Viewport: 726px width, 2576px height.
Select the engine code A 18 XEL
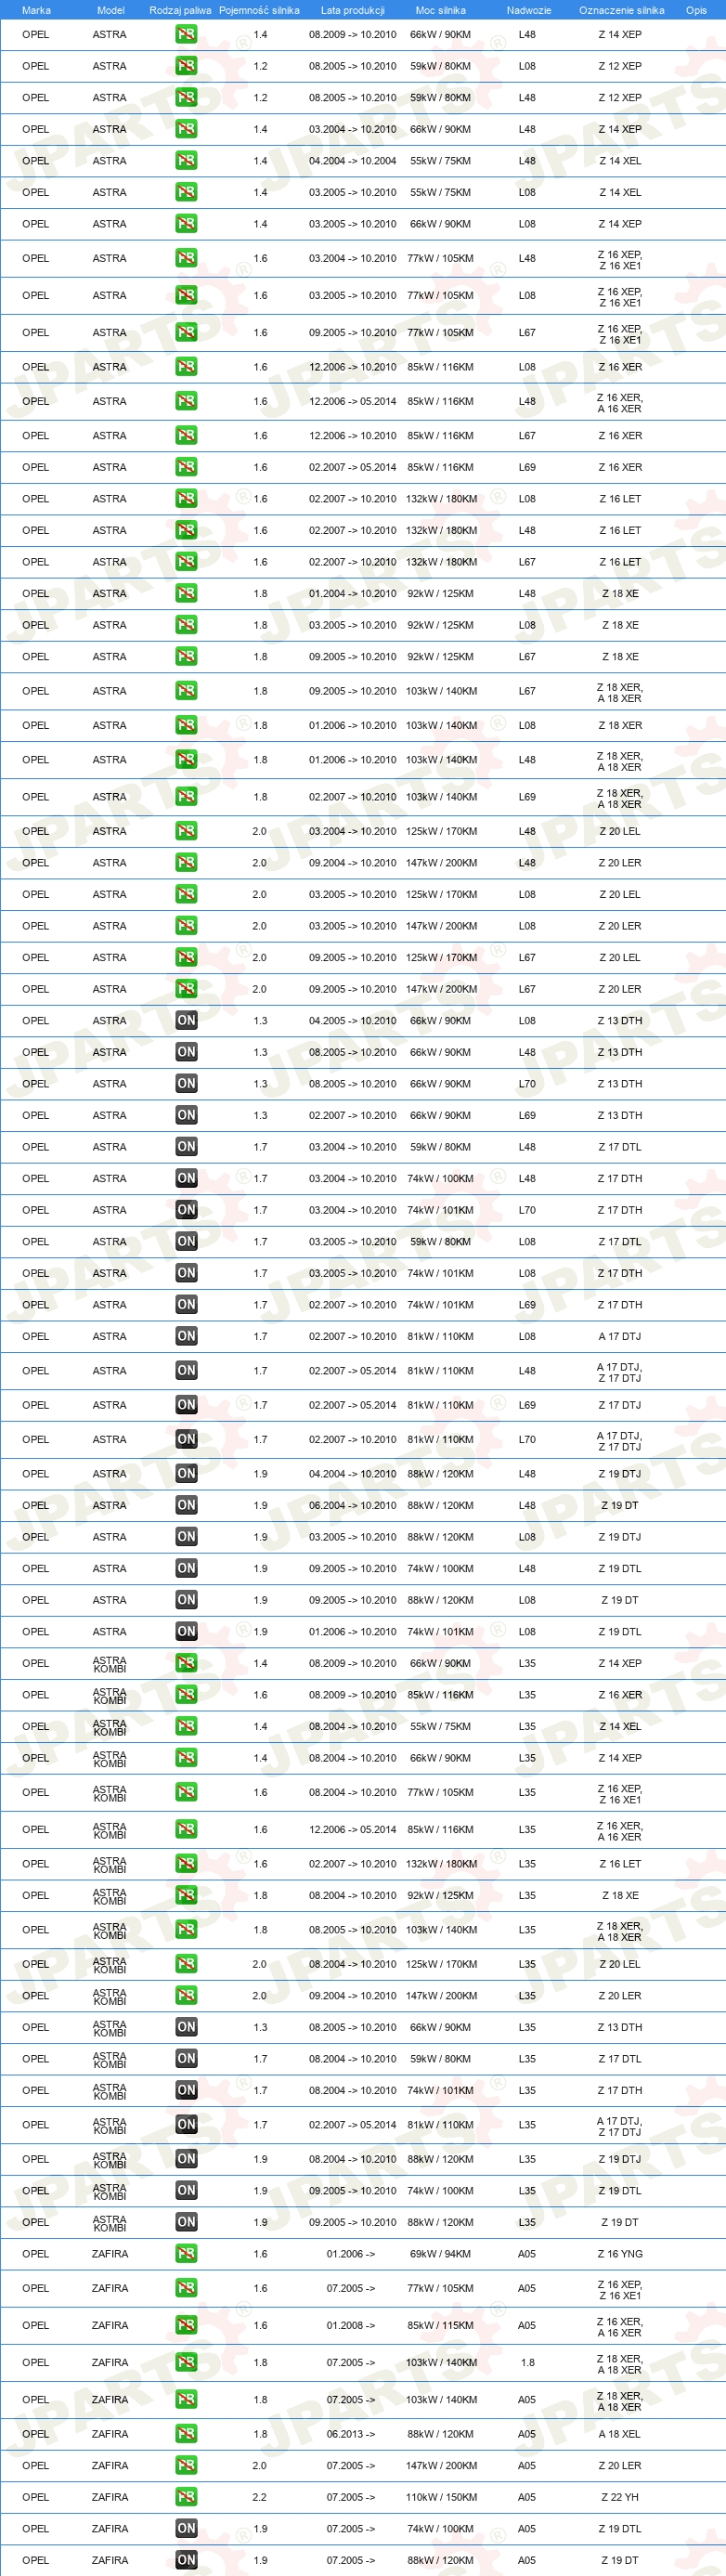click(620, 2434)
